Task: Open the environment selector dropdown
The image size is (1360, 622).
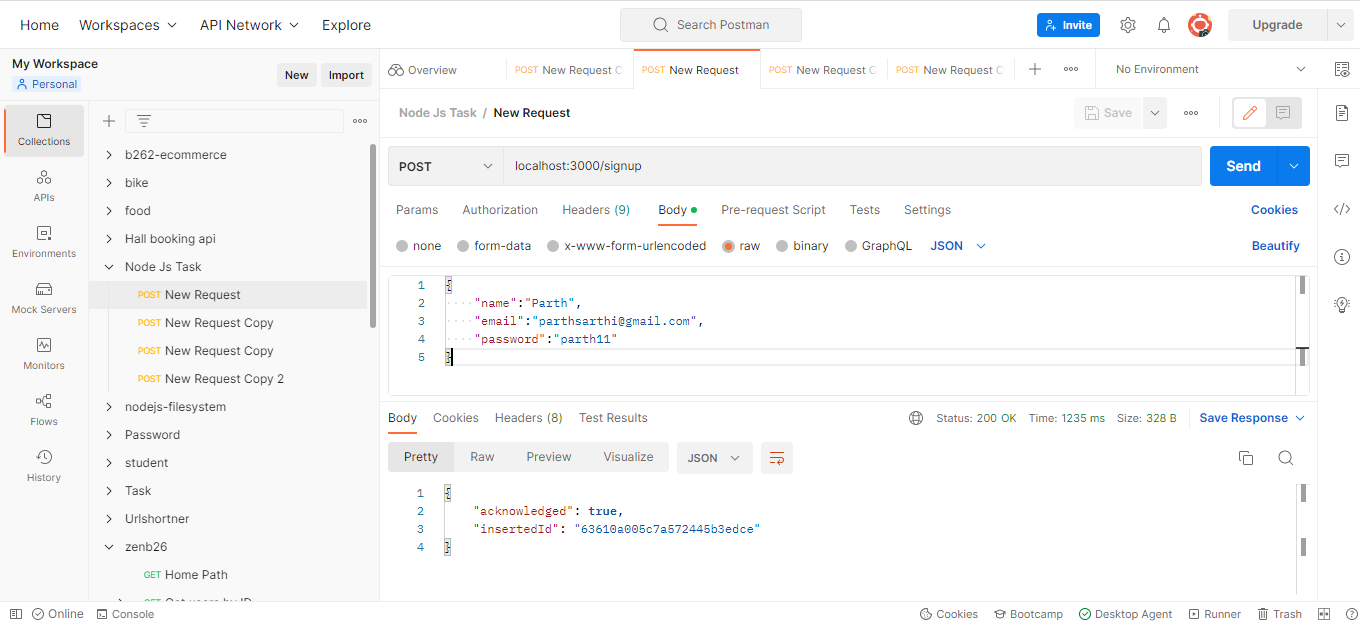Action: [1204, 68]
